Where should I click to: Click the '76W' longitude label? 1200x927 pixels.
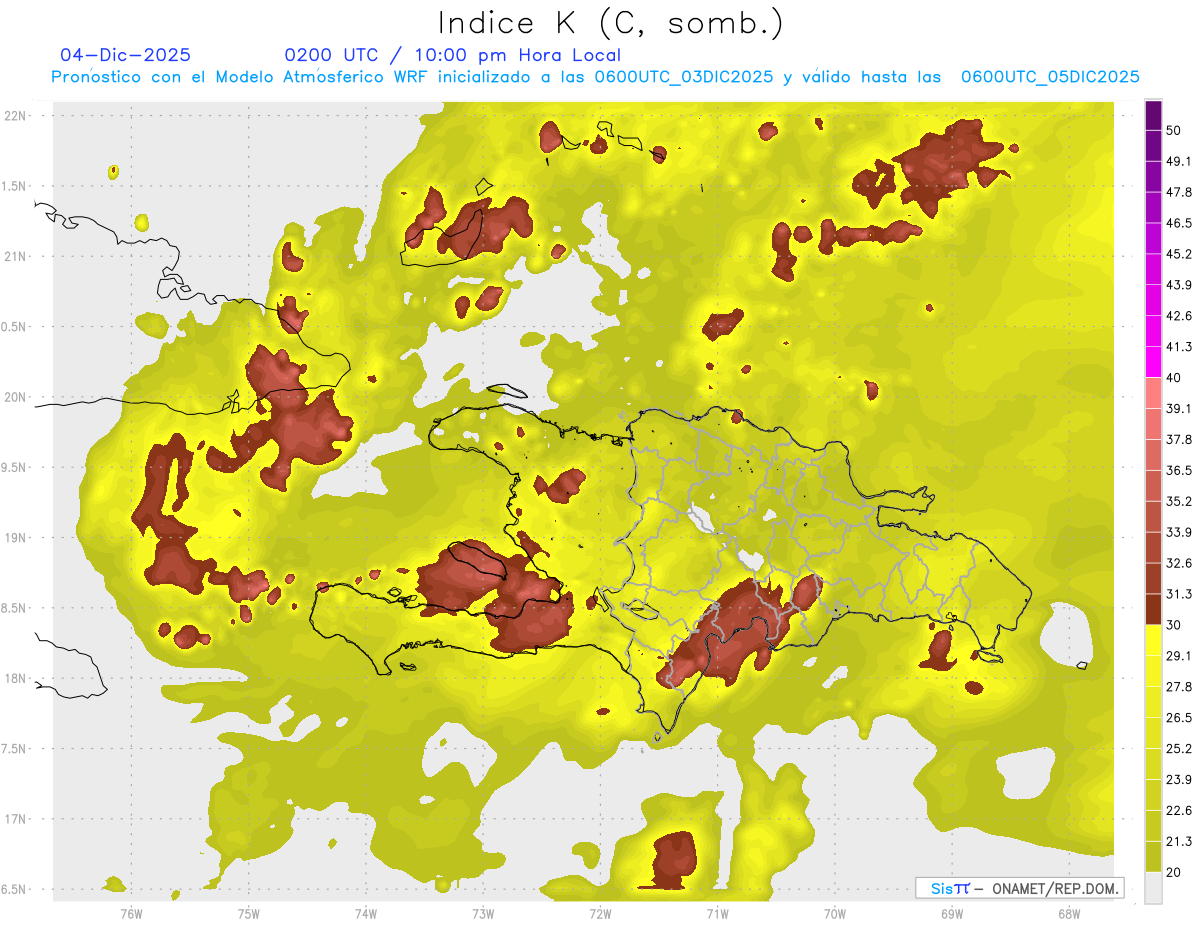pyautogui.click(x=131, y=913)
